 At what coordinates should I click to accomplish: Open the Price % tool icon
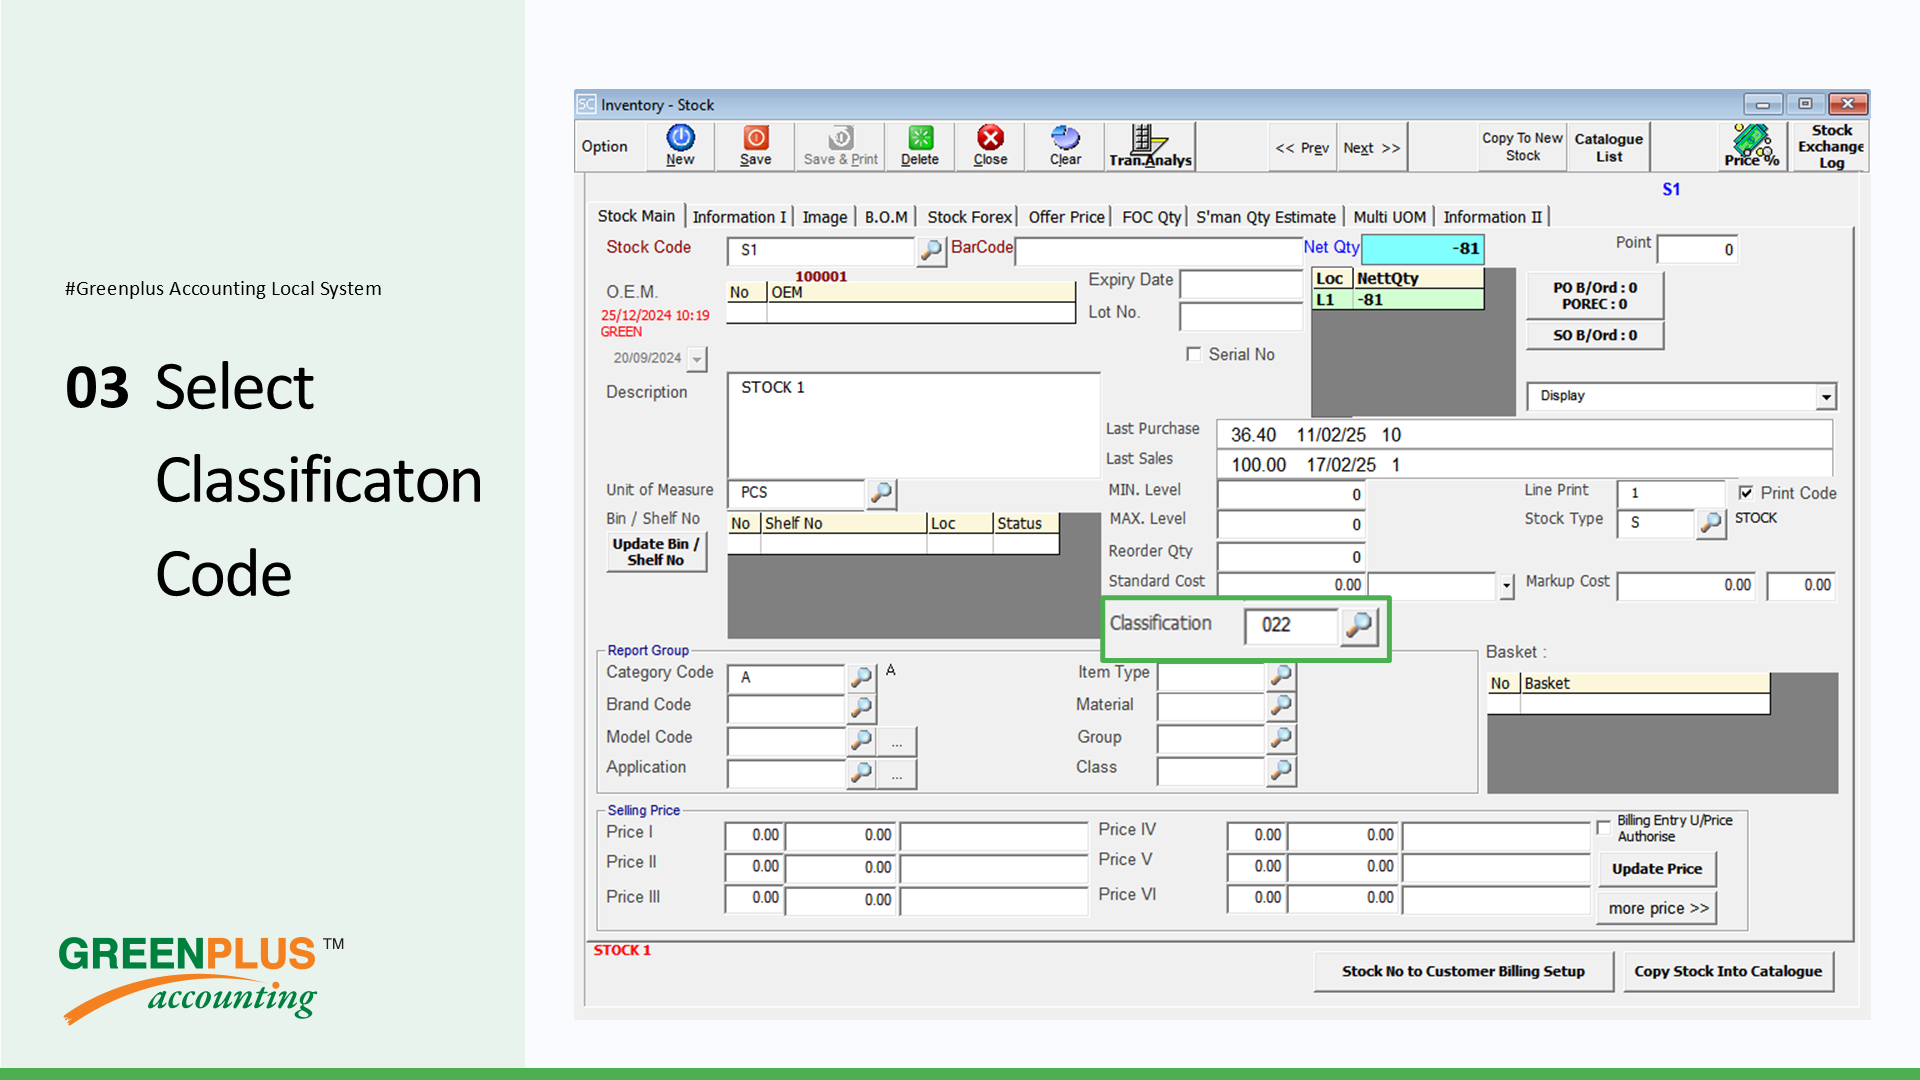[x=1752, y=146]
